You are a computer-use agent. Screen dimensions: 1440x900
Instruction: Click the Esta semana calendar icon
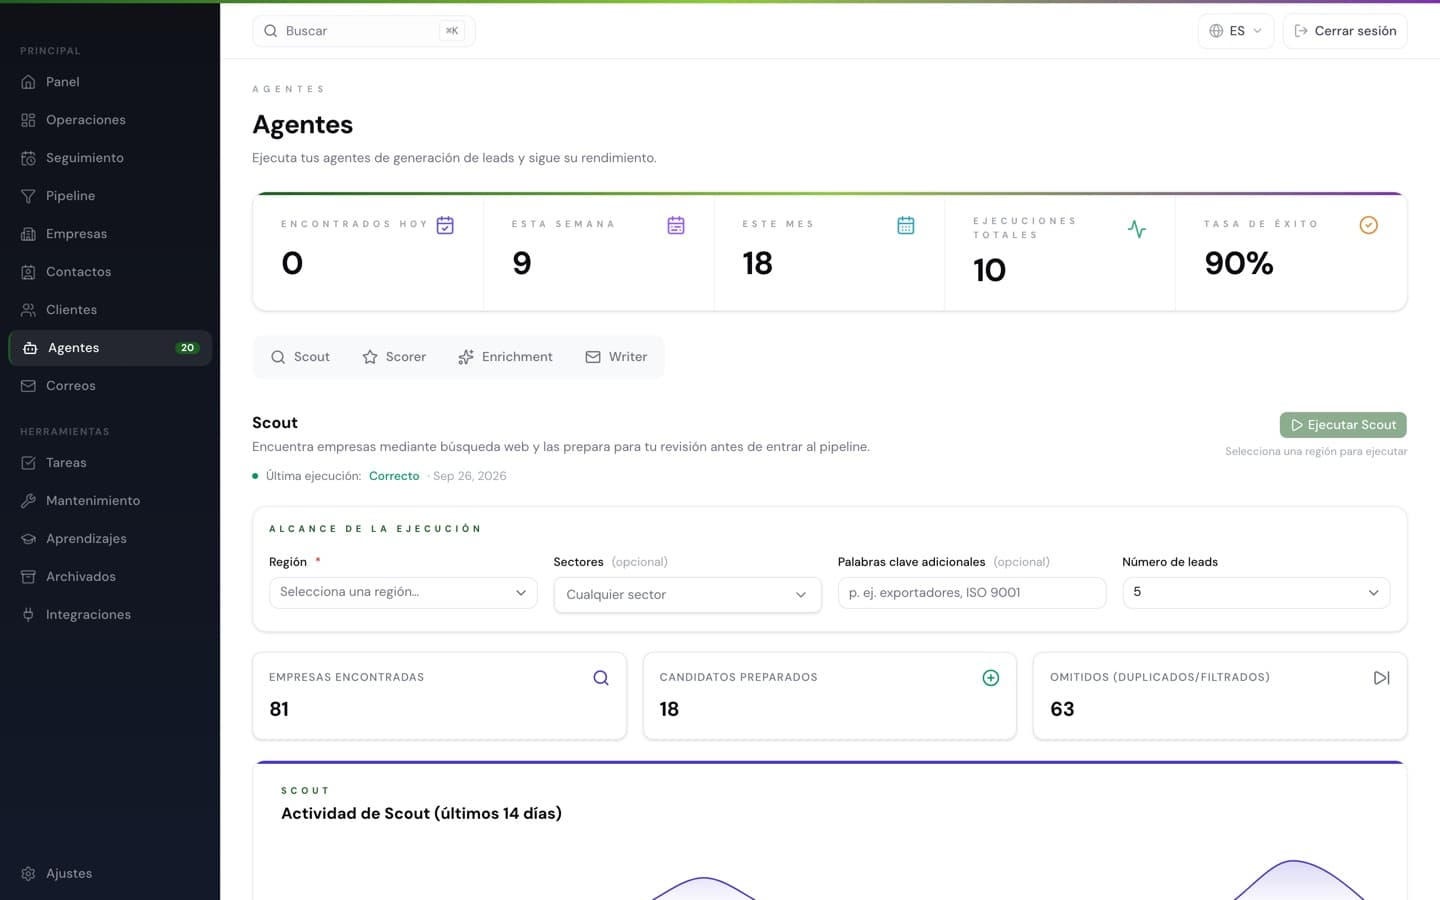(676, 226)
